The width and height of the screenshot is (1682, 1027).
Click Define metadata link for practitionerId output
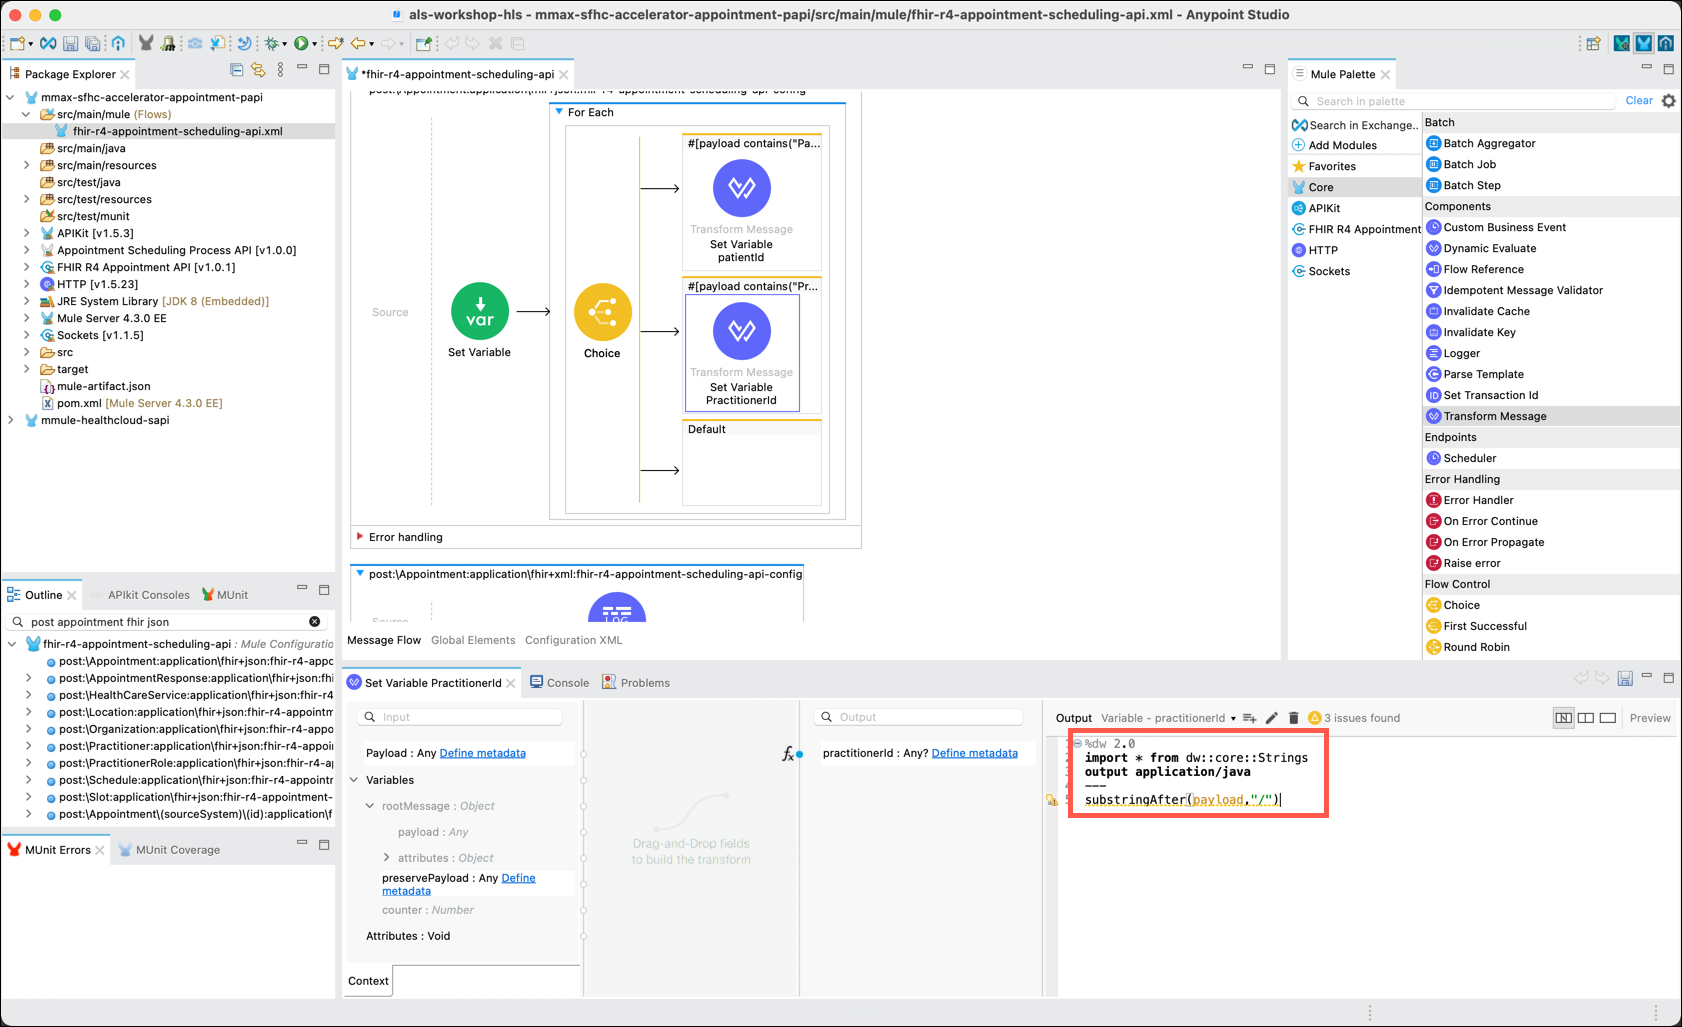pos(974,753)
